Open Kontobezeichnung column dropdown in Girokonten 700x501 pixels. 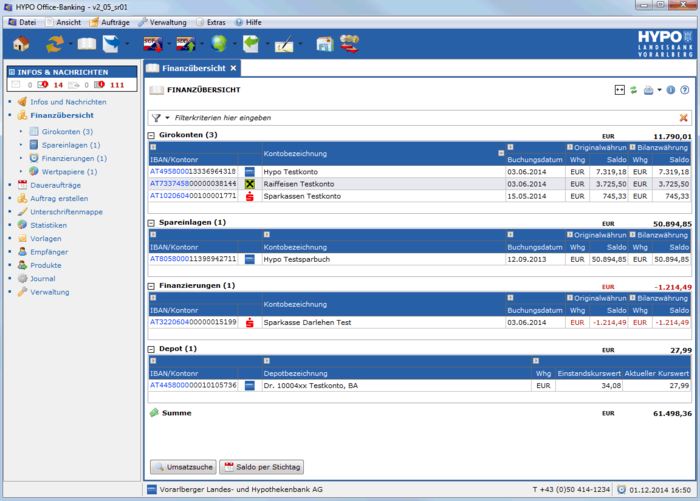[x=501, y=153]
